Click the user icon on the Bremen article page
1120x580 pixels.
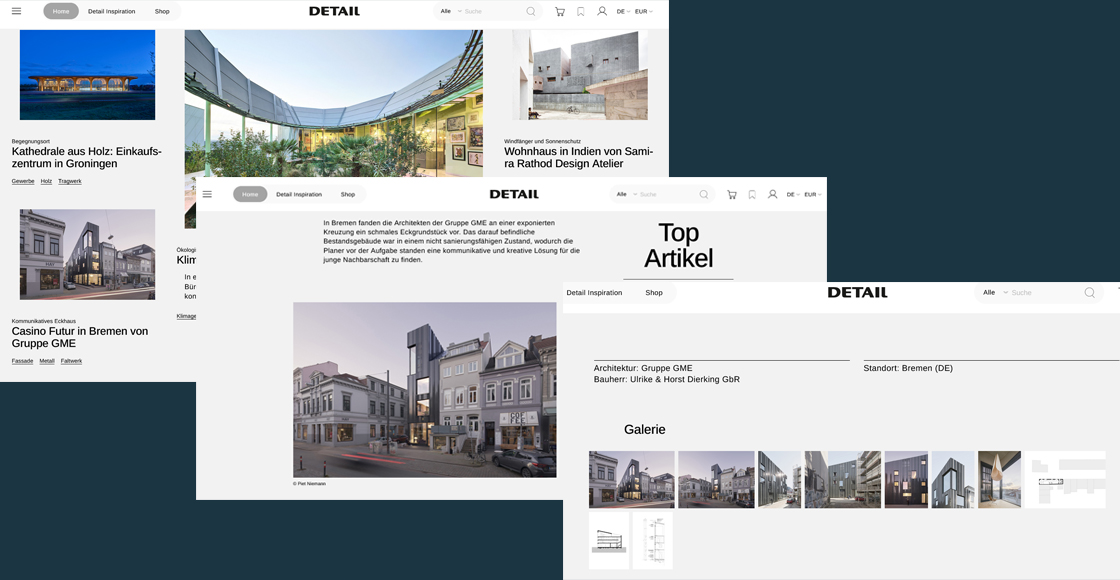coord(772,194)
